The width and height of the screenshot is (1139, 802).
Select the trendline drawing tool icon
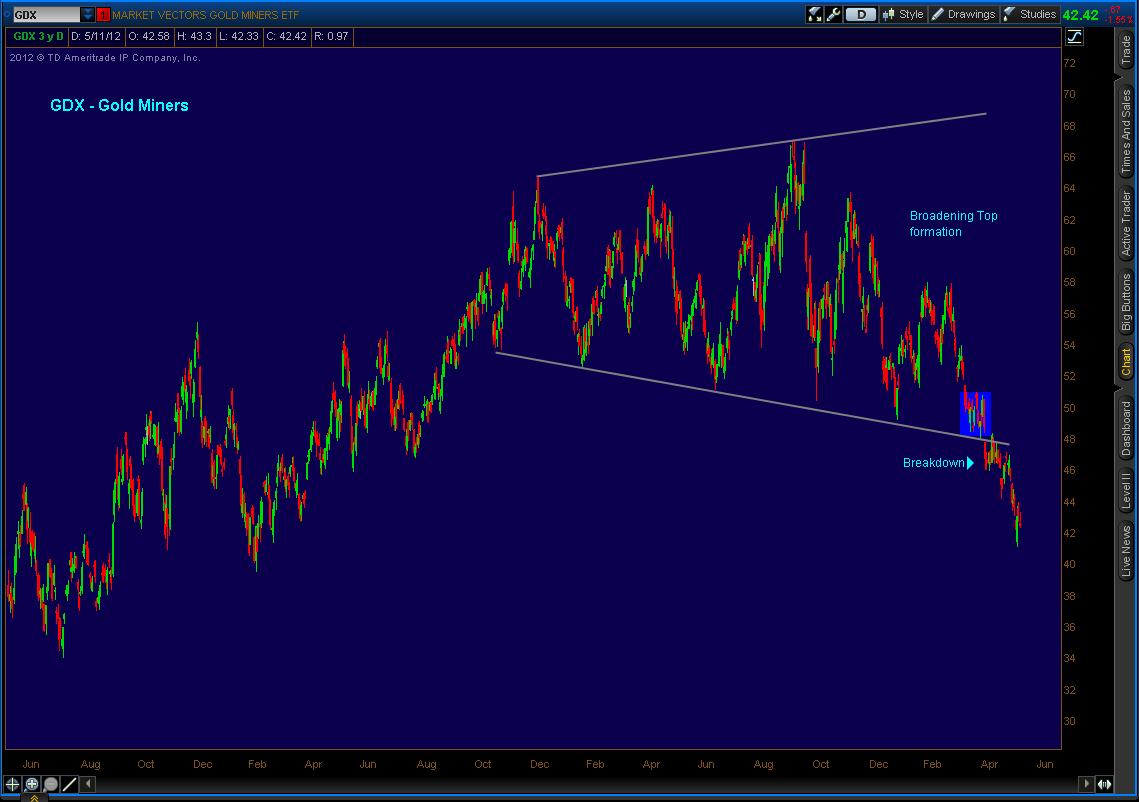click(x=69, y=784)
